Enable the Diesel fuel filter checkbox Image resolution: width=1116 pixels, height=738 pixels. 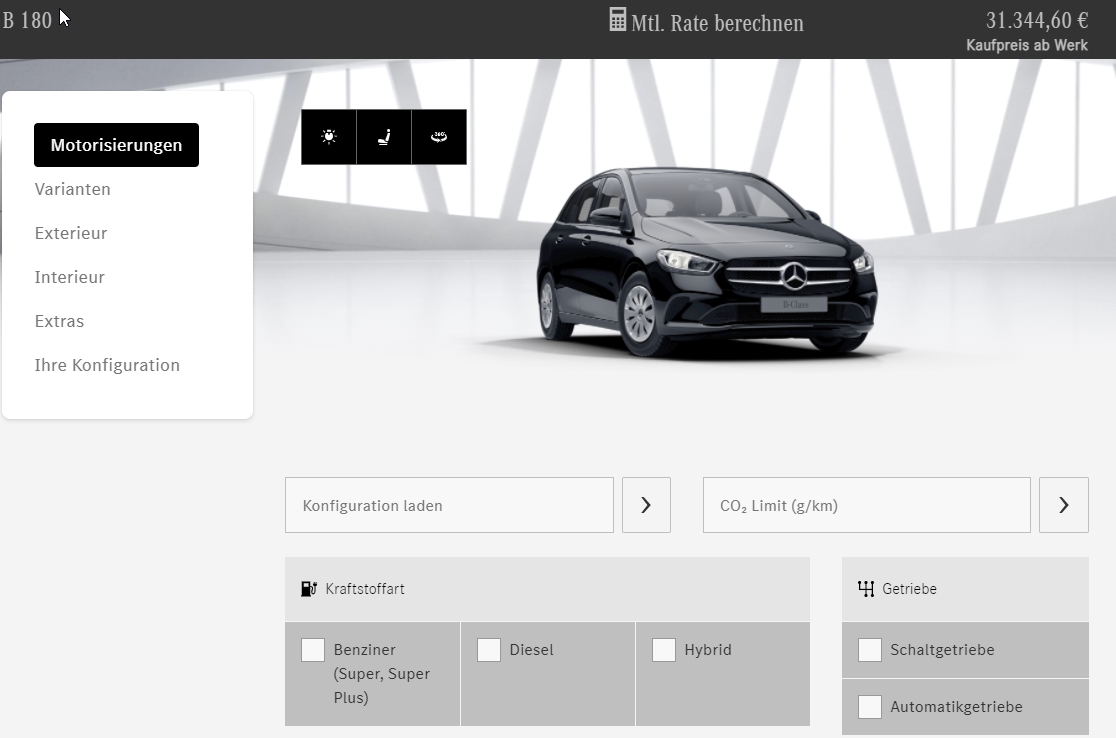pyautogui.click(x=488, y=650)
